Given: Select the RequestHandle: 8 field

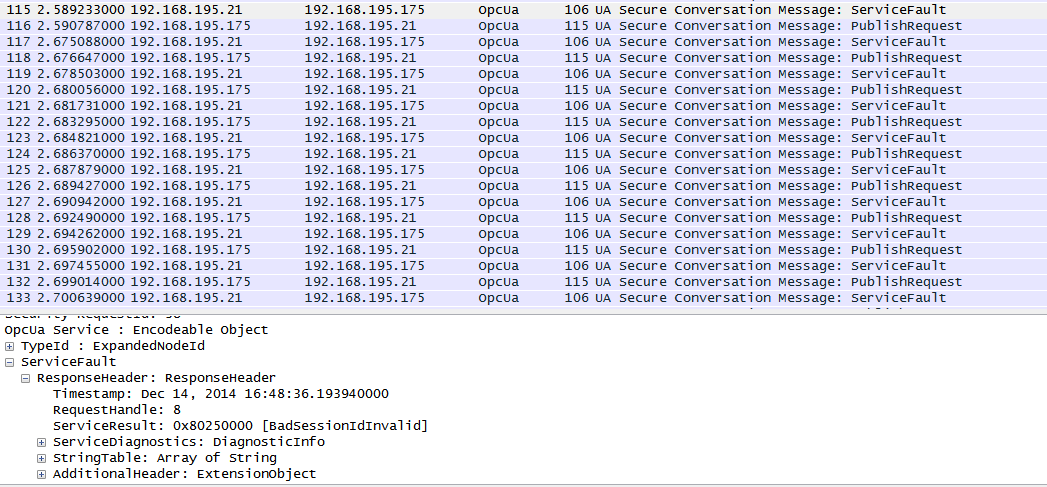Looking at the screenshot, I should [x=116, y=410].
